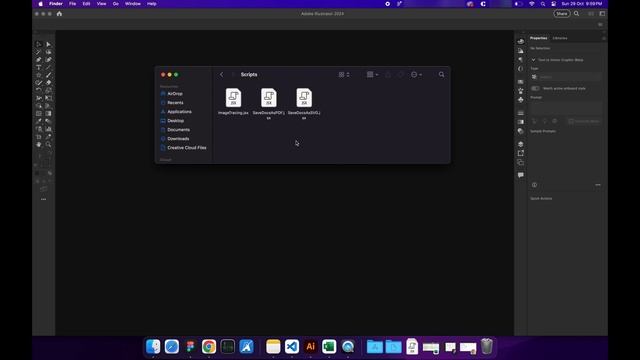Click the Finder share toolbar icon
This screenshot has height=360, width=640.
tap(388, 75)
